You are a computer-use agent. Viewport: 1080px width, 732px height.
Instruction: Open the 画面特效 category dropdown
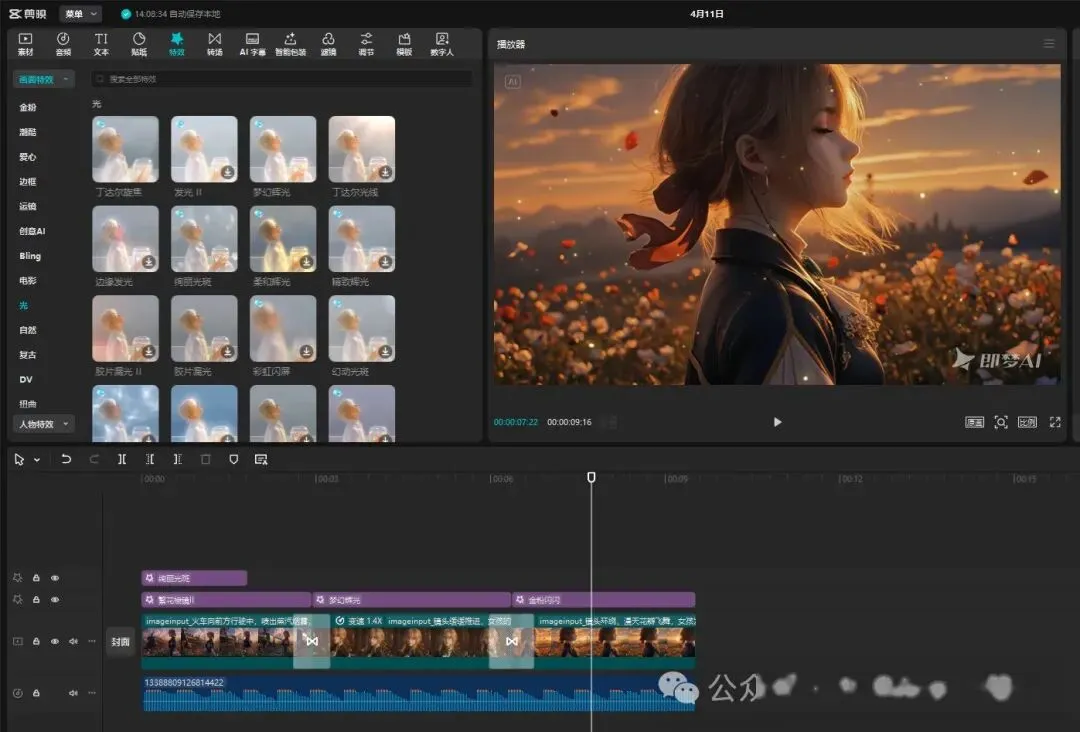pos(43,79)
